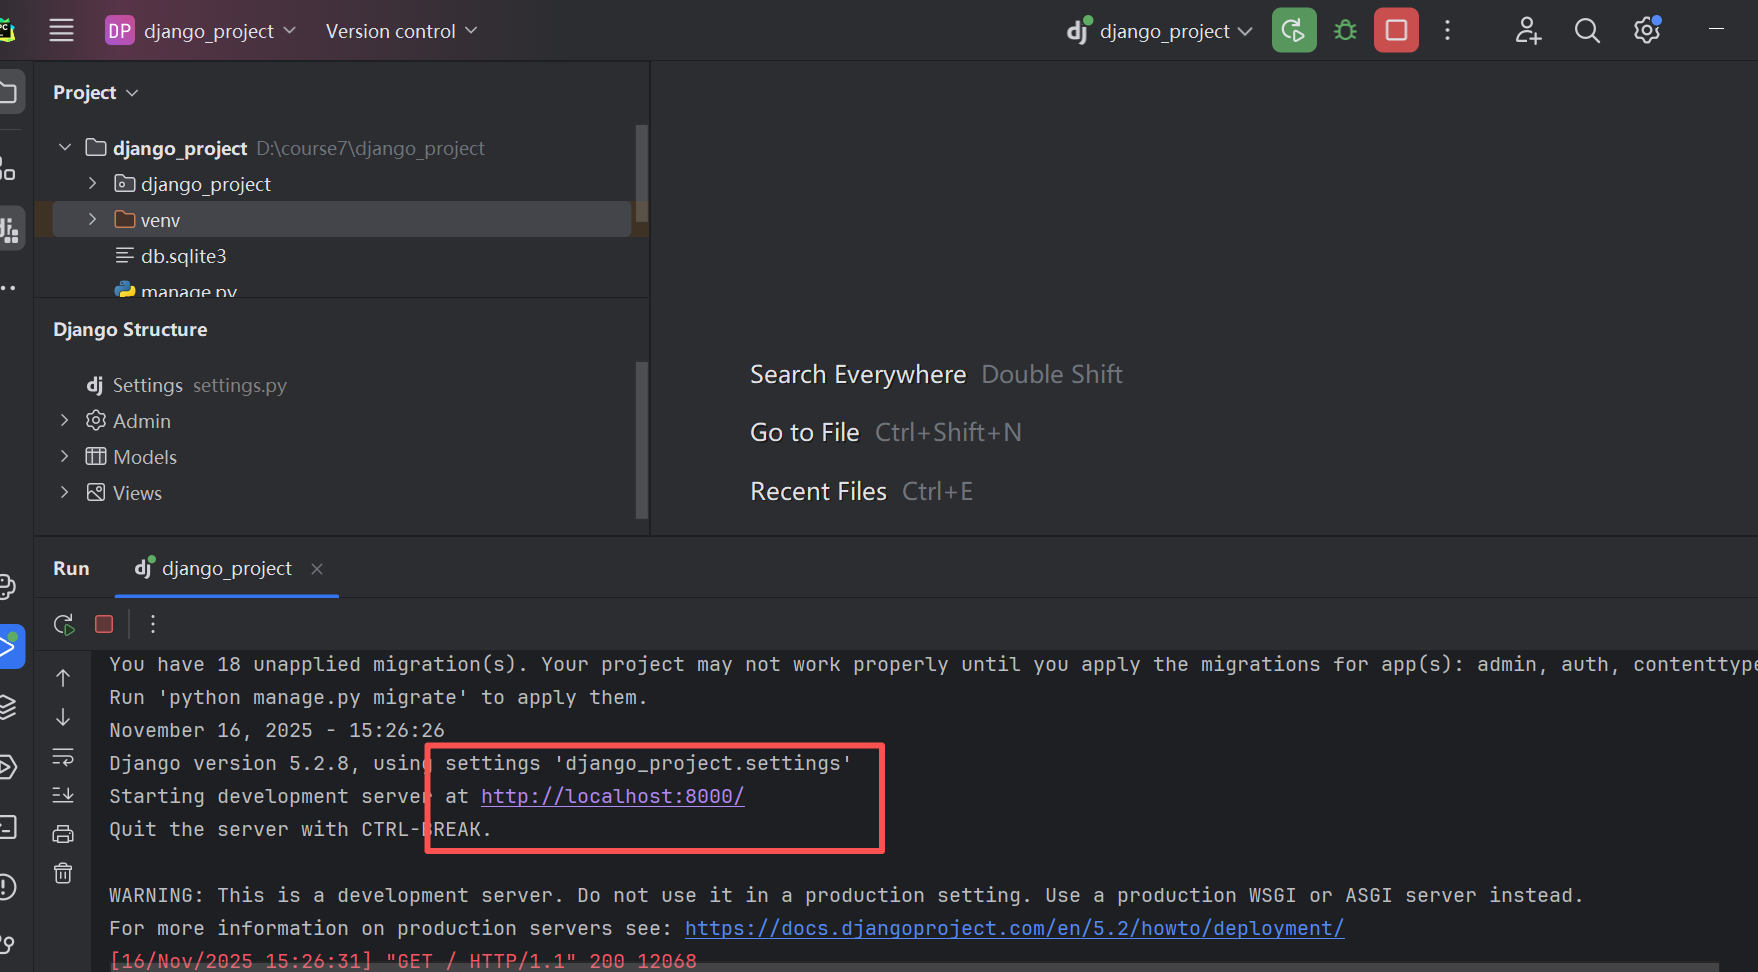
Task: Open the run configuration django_project dropdown
Action: pyautogui.click(x=1159, y=31)
